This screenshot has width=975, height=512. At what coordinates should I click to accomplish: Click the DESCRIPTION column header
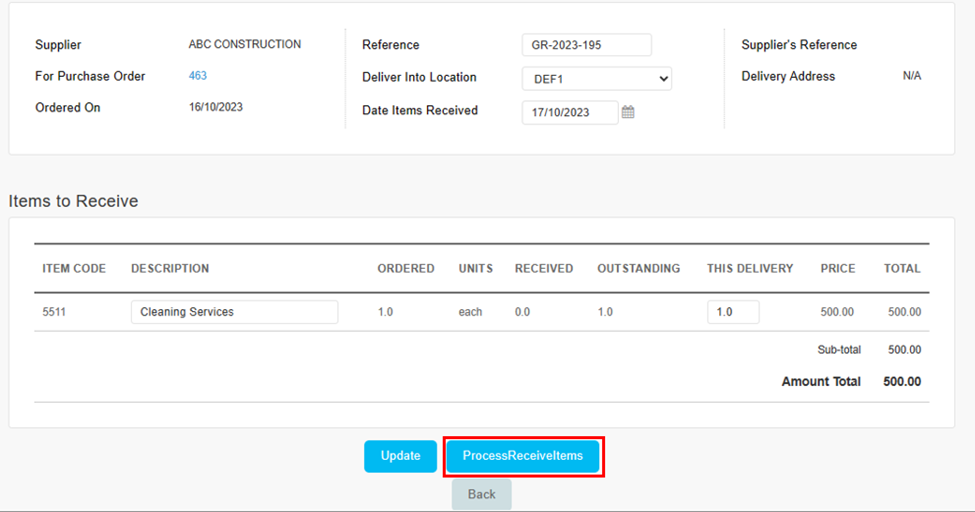(170, 269)
